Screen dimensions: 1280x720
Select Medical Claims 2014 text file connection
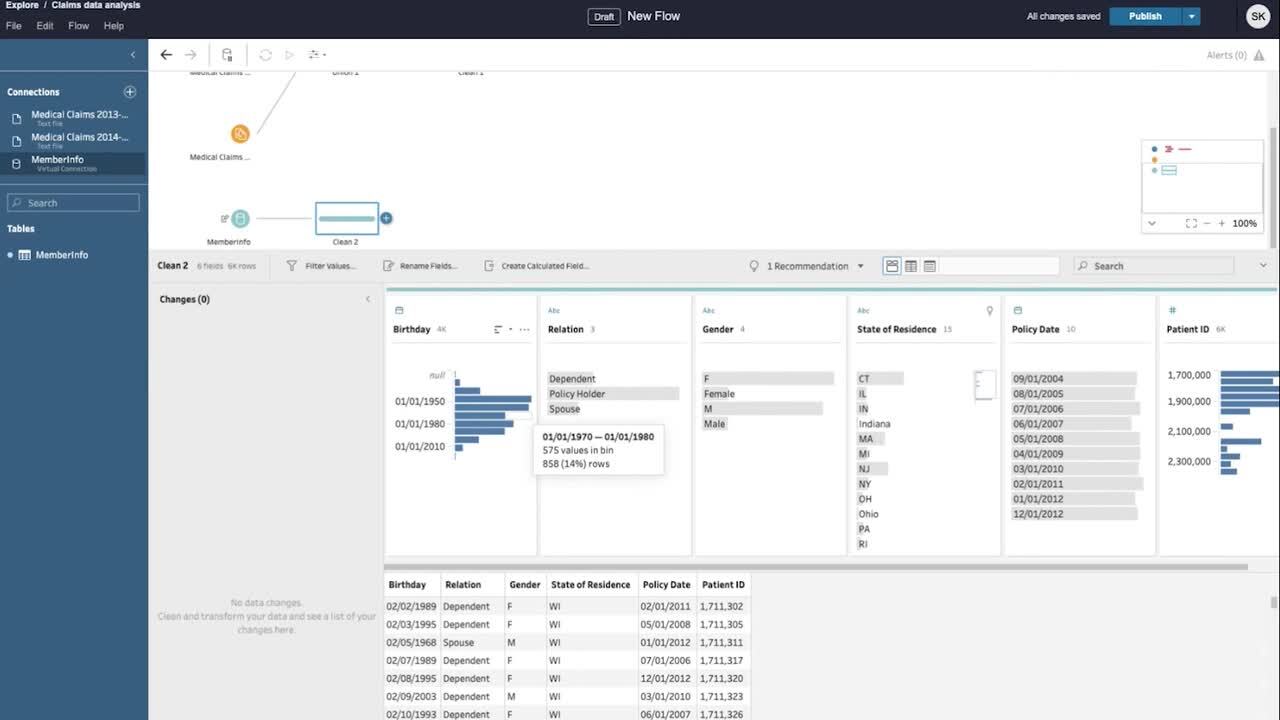(72, 140)
